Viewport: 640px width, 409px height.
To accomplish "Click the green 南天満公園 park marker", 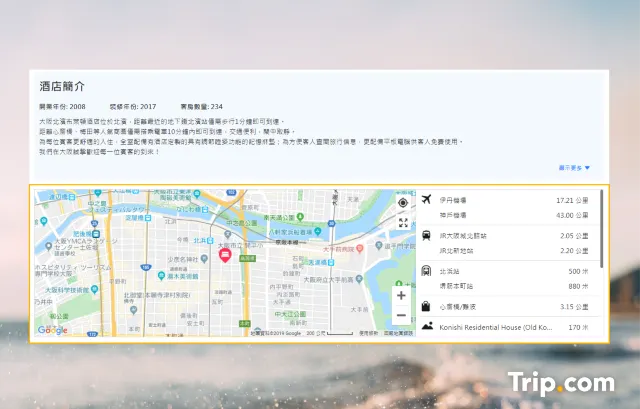I will (300, 217).
